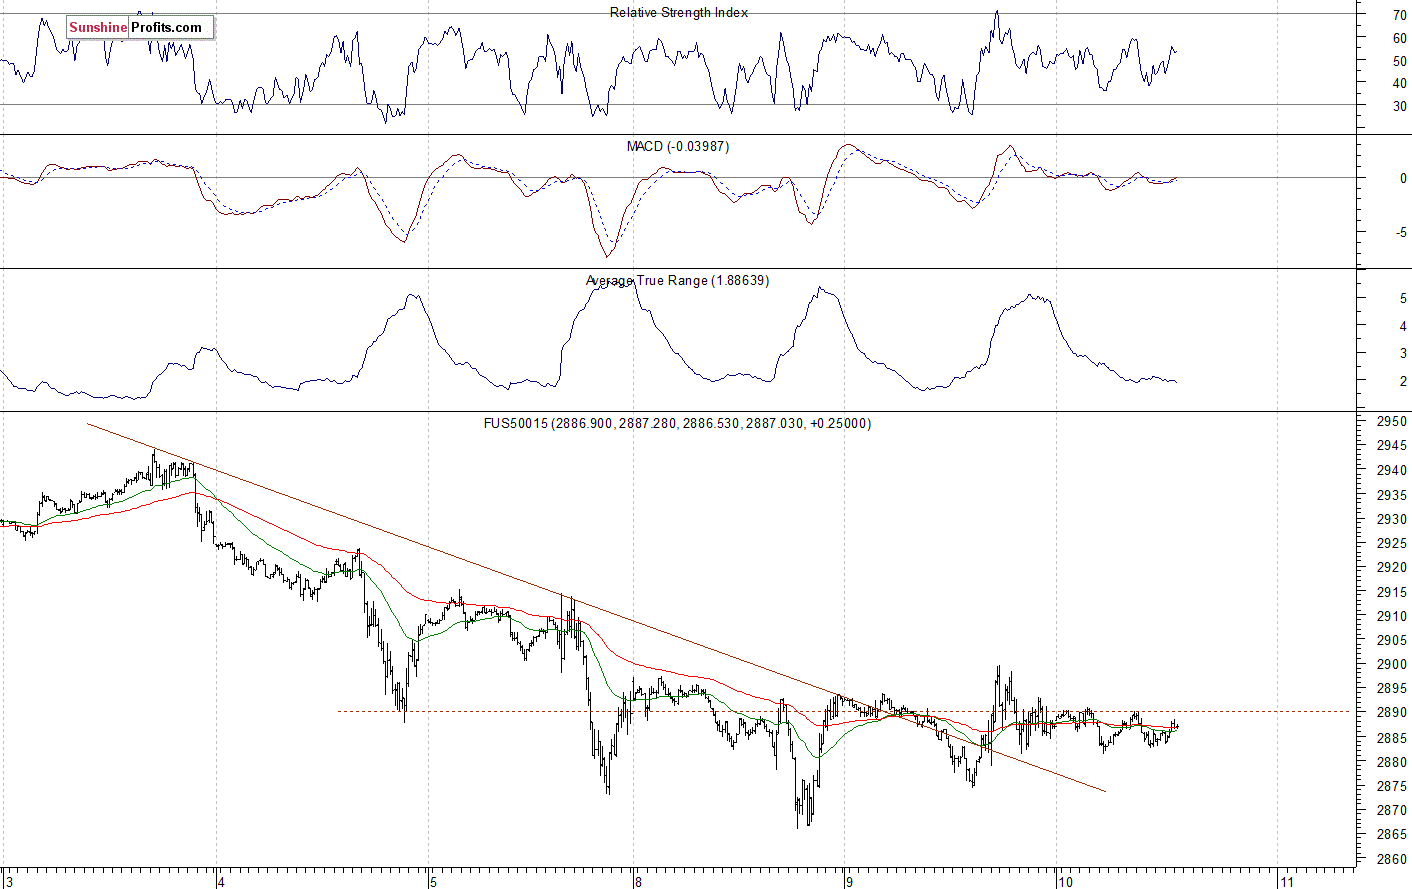Click Average True Range axis value 3
This screenshot has height=889, width=1412.
(x=1403, y=354)
